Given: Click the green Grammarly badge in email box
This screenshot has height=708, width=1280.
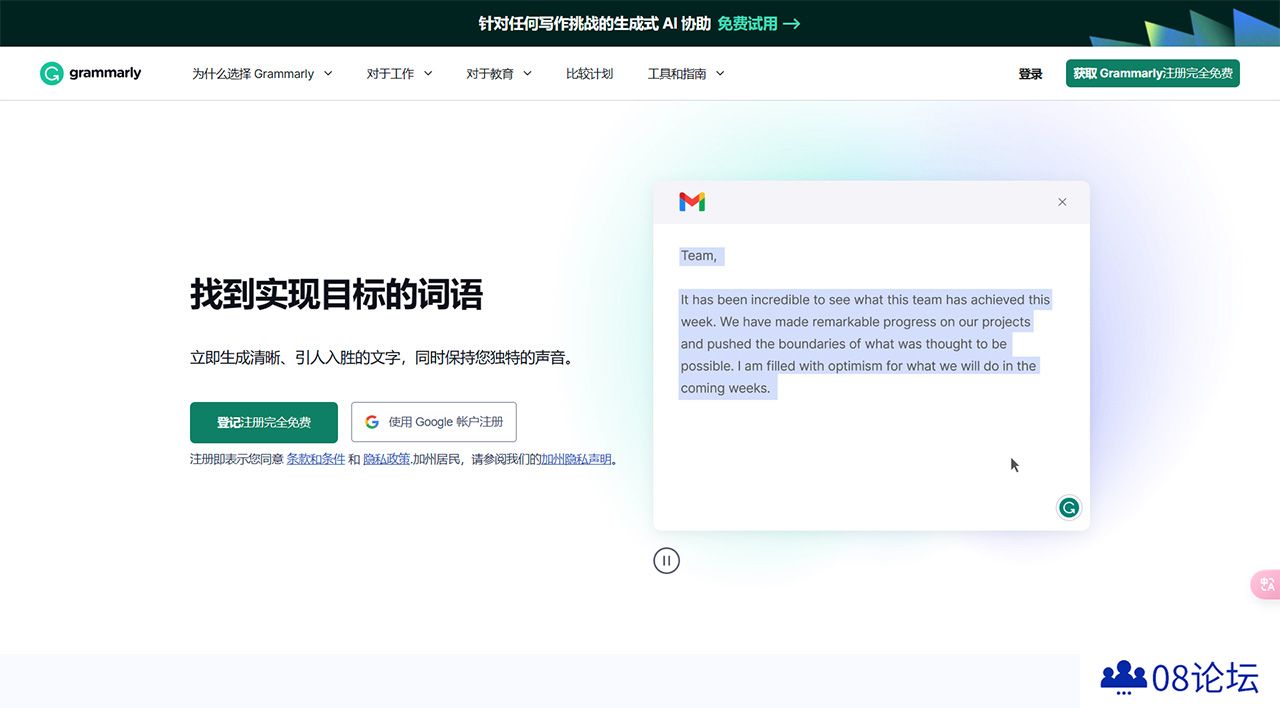Looking at the screenshot, I should pyautogui.click(x=1069, y=508).
